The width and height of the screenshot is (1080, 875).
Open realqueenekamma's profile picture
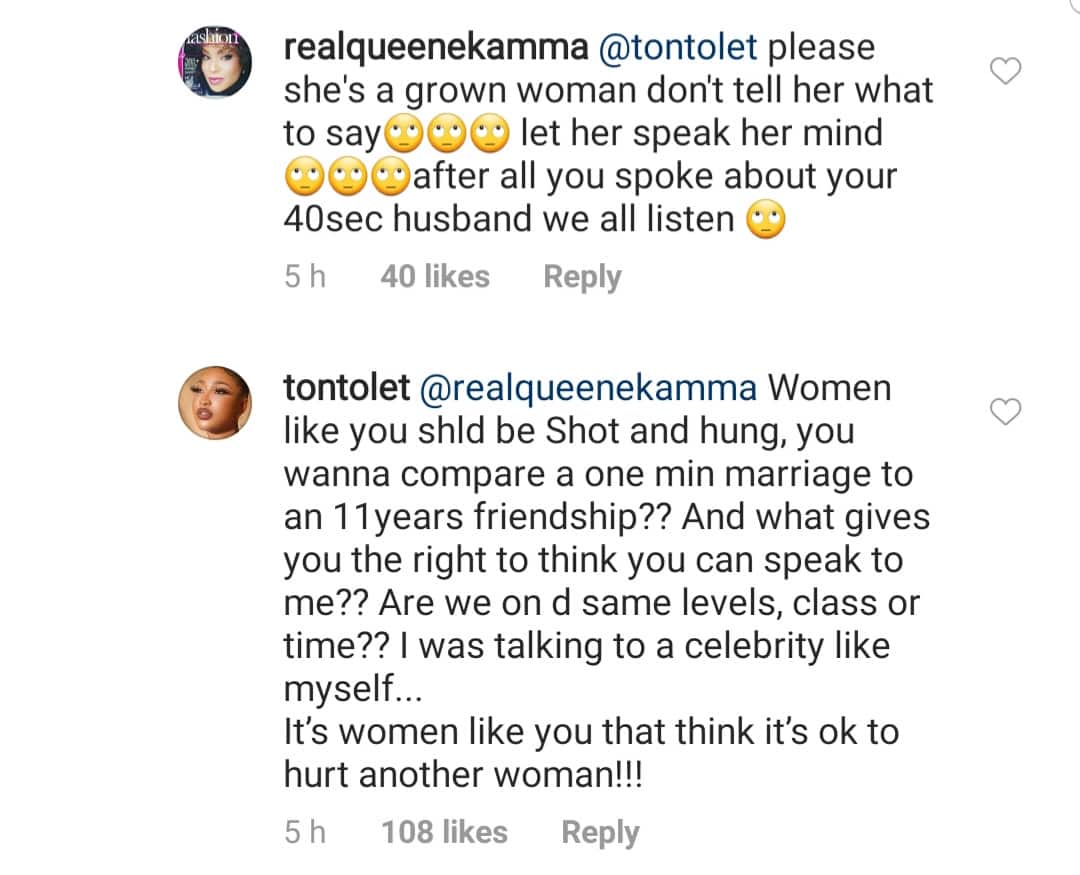[215, 64]
